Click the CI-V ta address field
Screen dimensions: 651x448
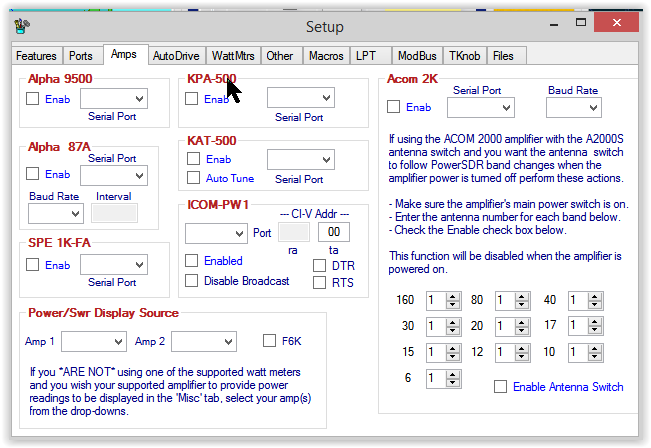pyautogui.click(x=334, y=232)
